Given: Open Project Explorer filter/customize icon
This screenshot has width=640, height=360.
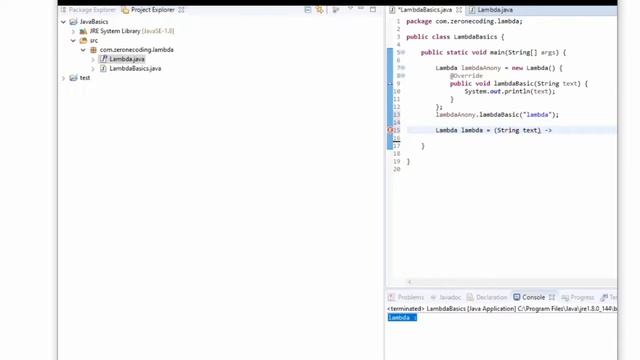Looking at the screenshot, I should pos(336,10).
